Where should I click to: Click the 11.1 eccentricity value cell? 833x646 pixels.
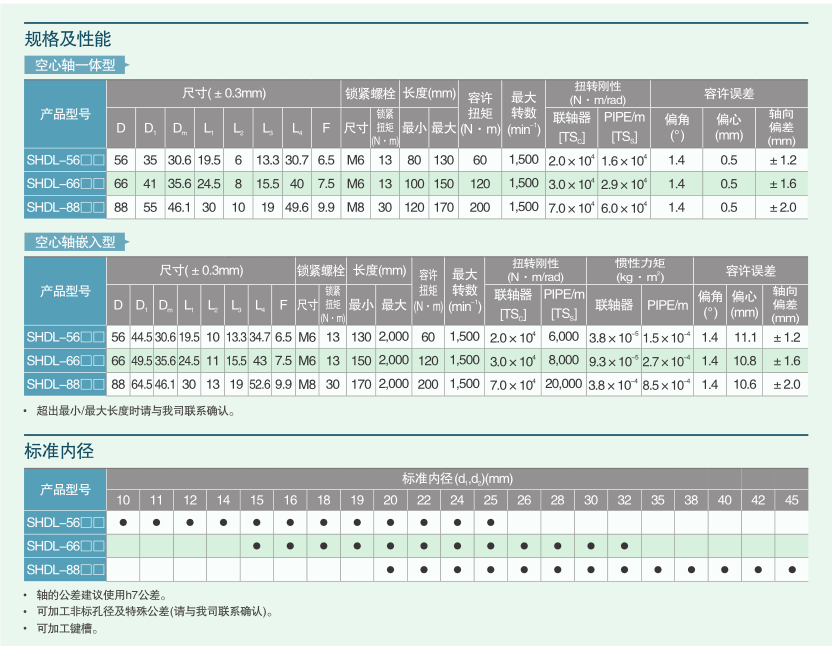[745, 338]
